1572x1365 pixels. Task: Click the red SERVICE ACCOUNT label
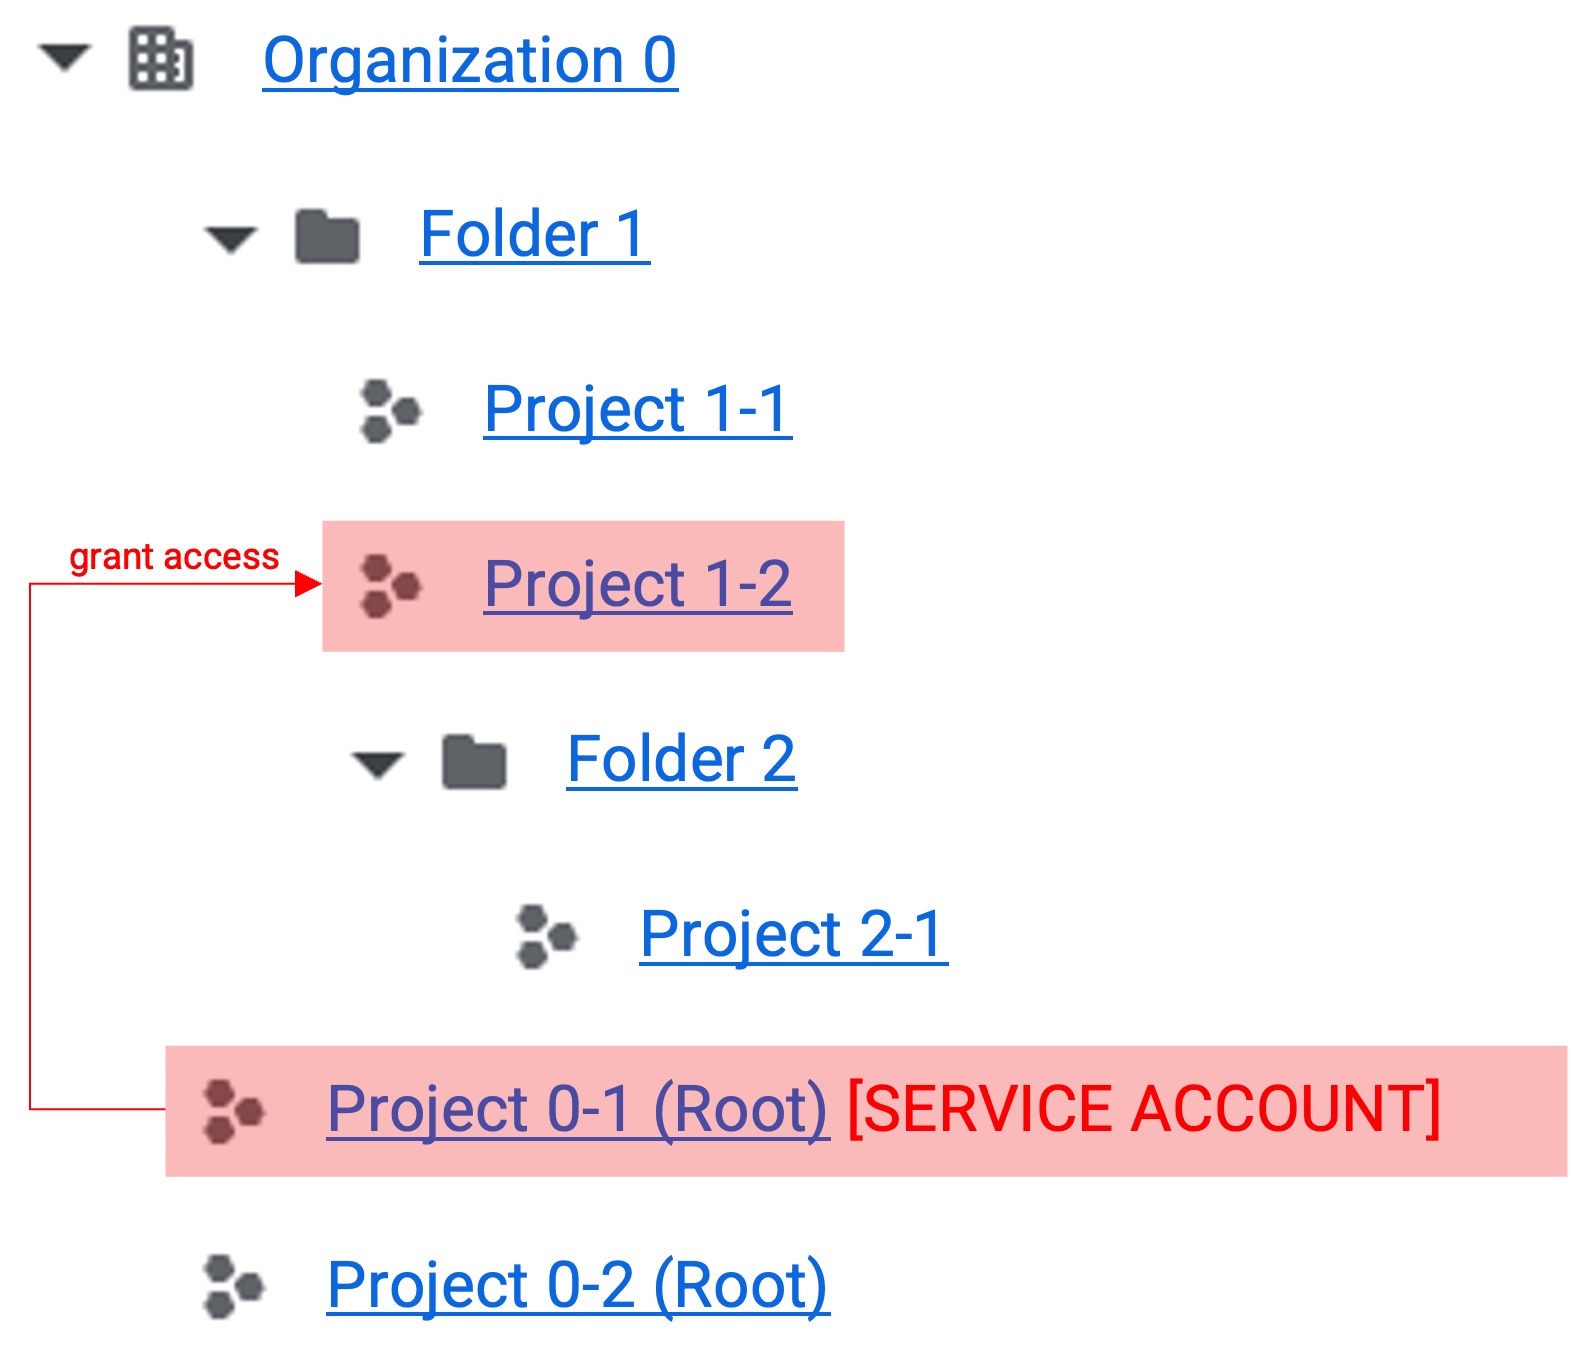pyautogui.click(x=1144, y=1110)
